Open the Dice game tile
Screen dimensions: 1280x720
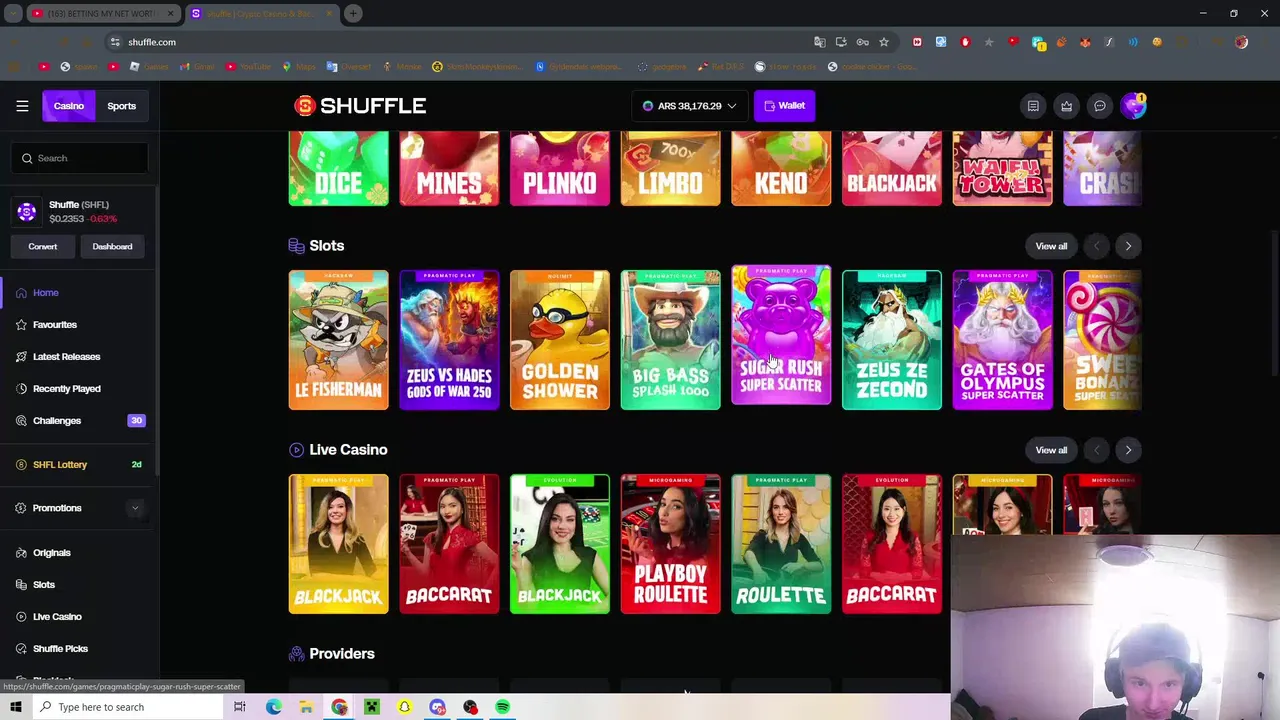(339, 168)
